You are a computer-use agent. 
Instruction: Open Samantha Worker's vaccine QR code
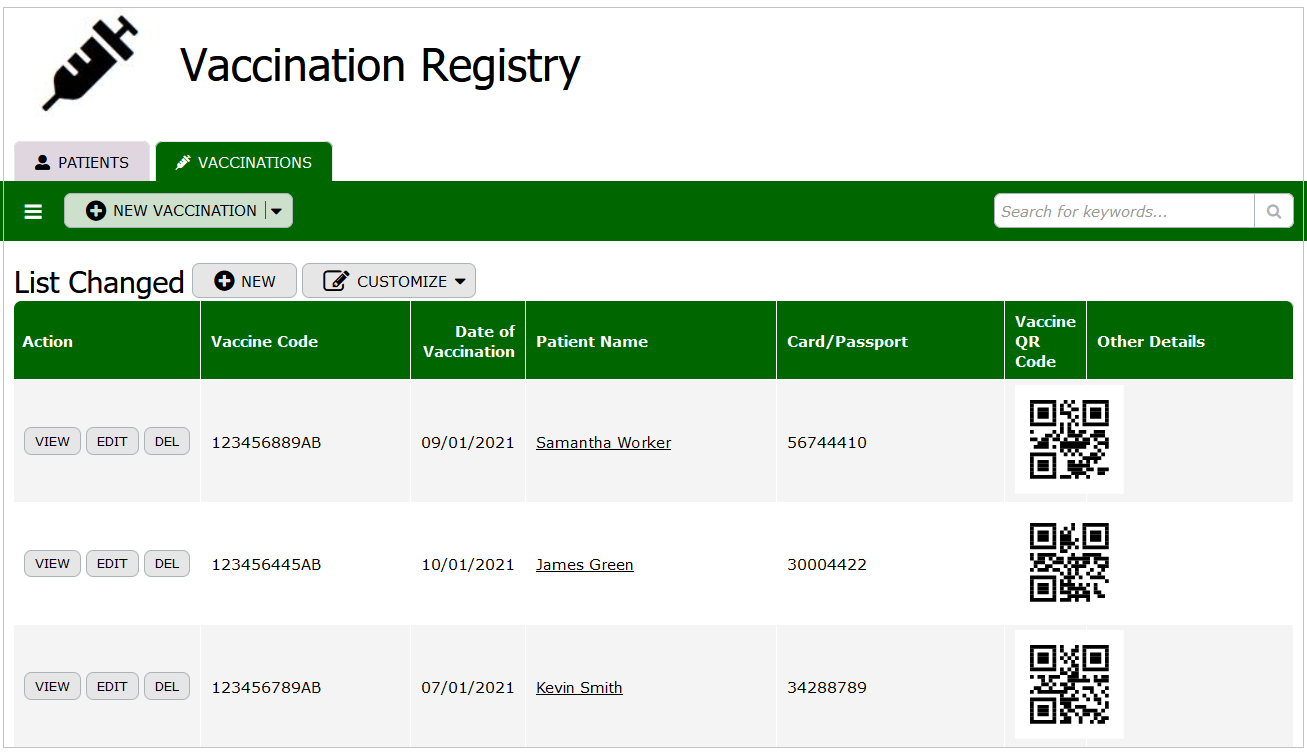[1069, 440]
